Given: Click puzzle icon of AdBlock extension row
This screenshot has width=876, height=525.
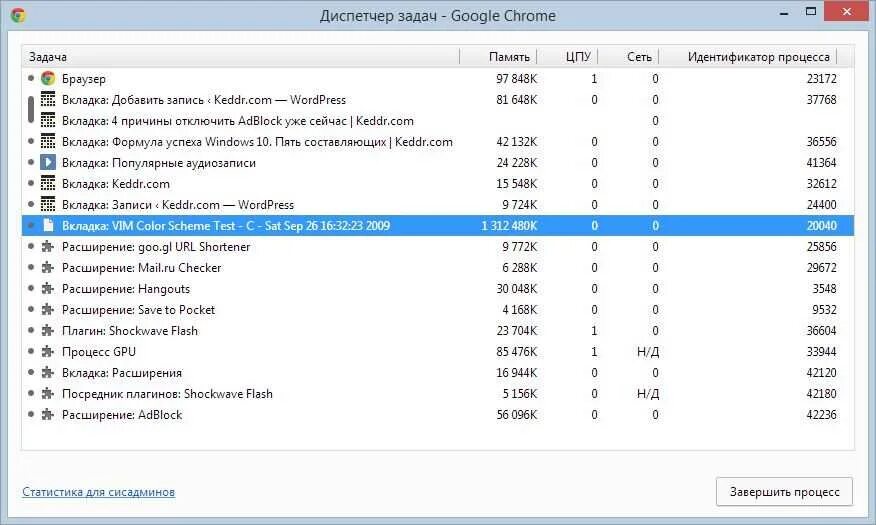Looking at the screenshot, I should [x=48, y=414].
